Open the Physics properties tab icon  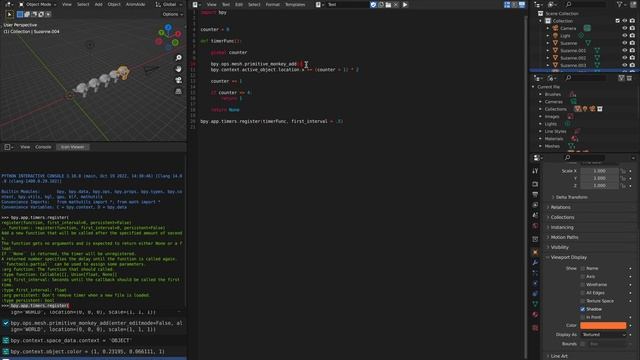(535, 283)
